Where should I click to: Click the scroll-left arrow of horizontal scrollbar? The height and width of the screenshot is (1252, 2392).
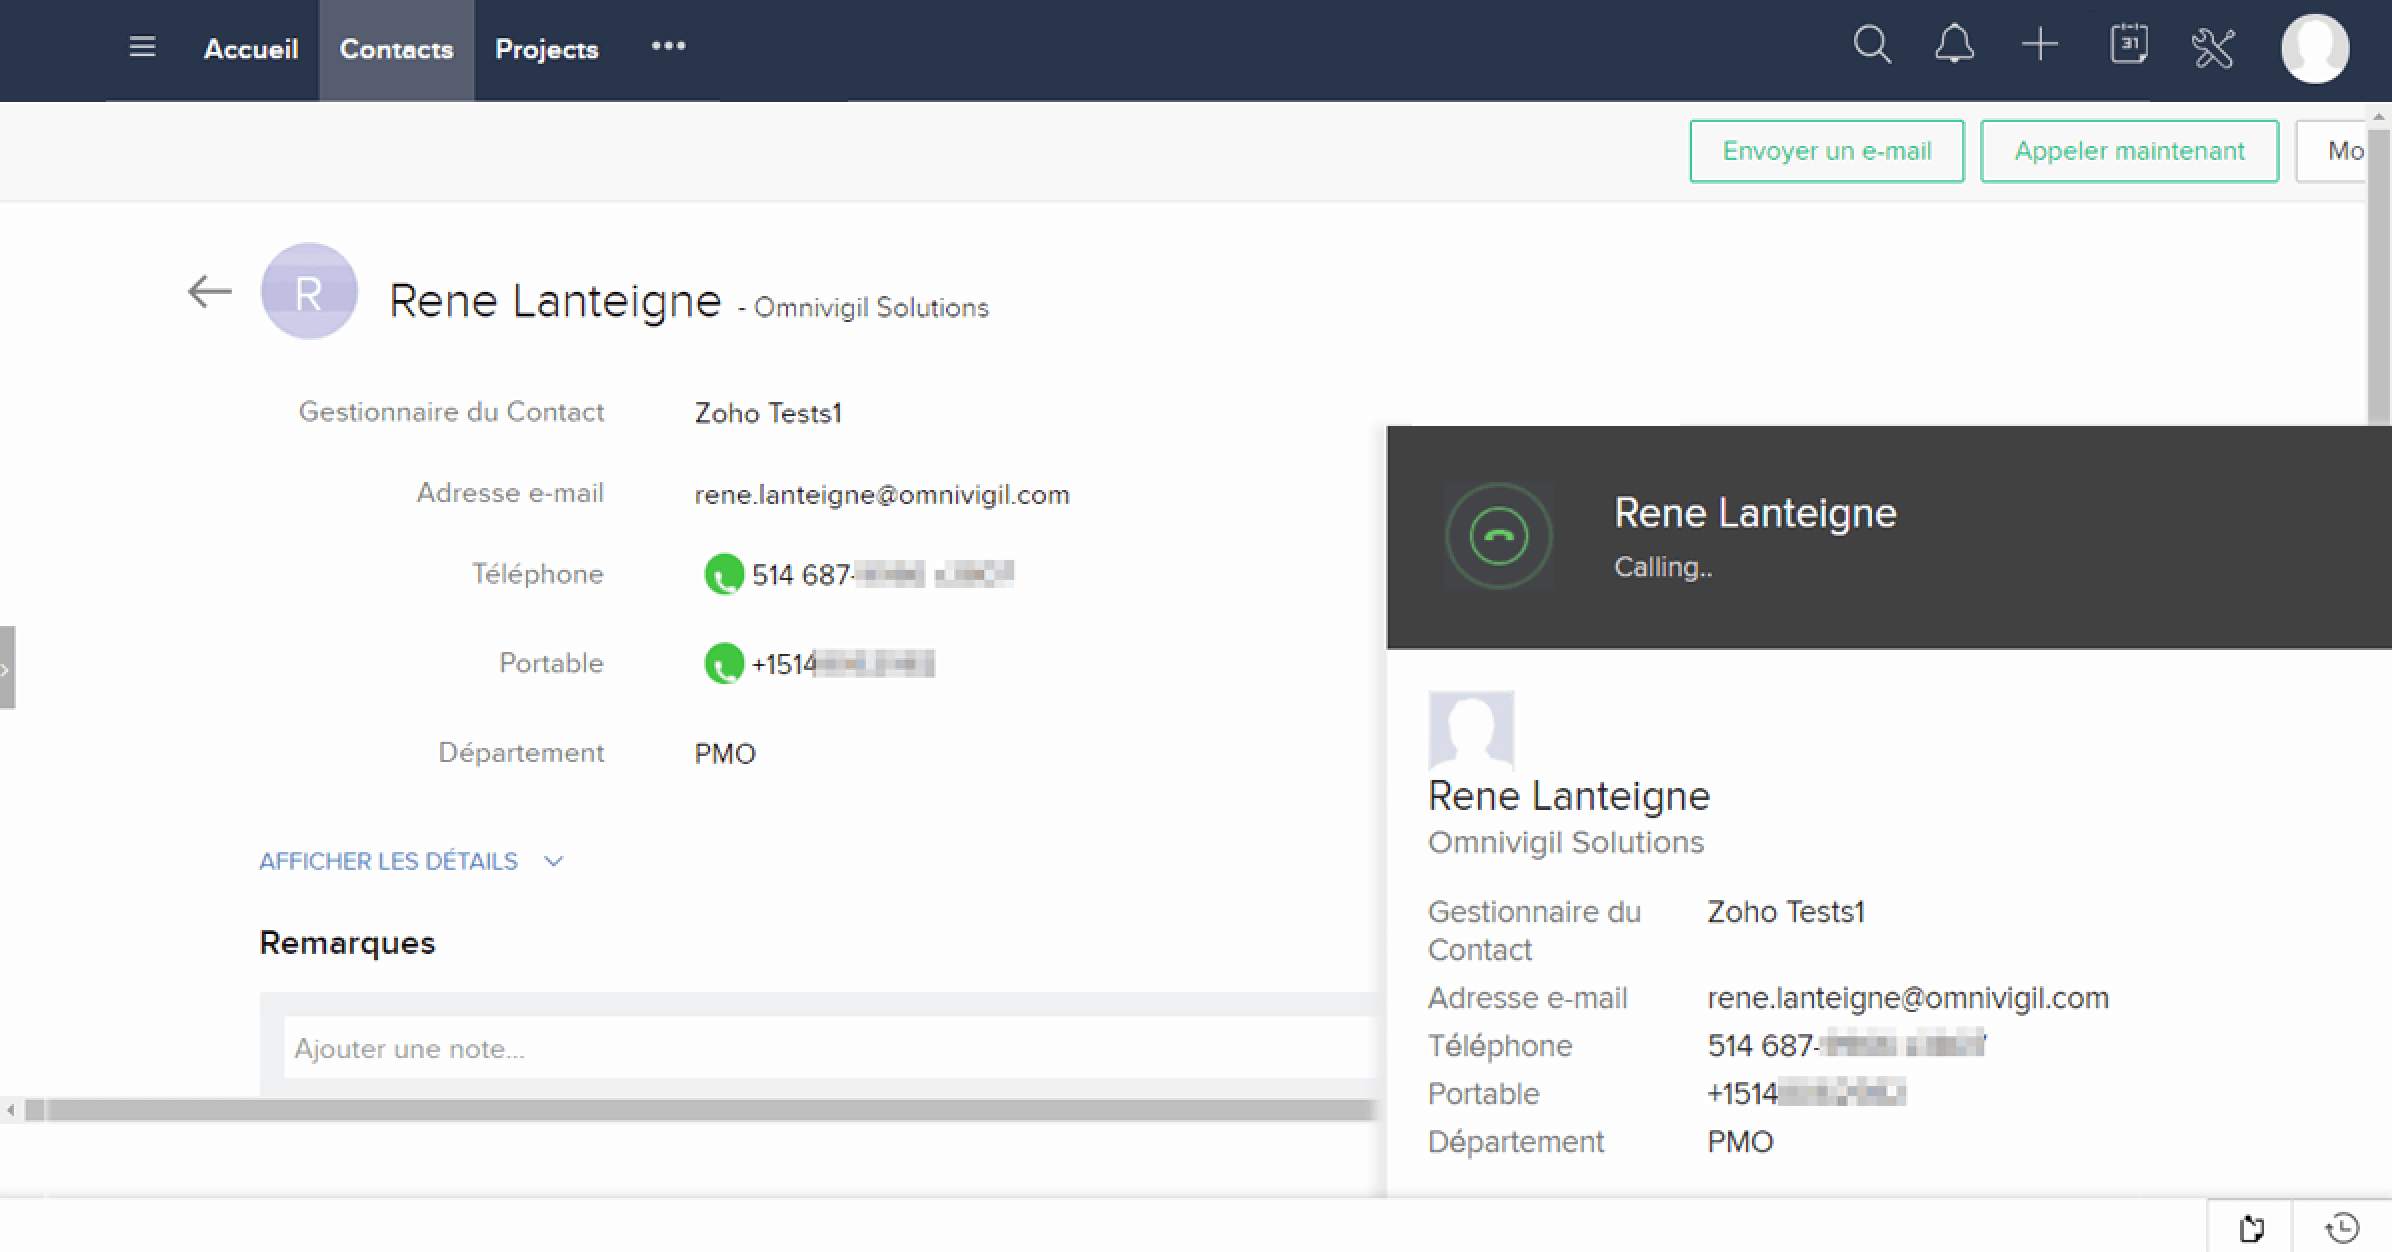coord(10,1110)
